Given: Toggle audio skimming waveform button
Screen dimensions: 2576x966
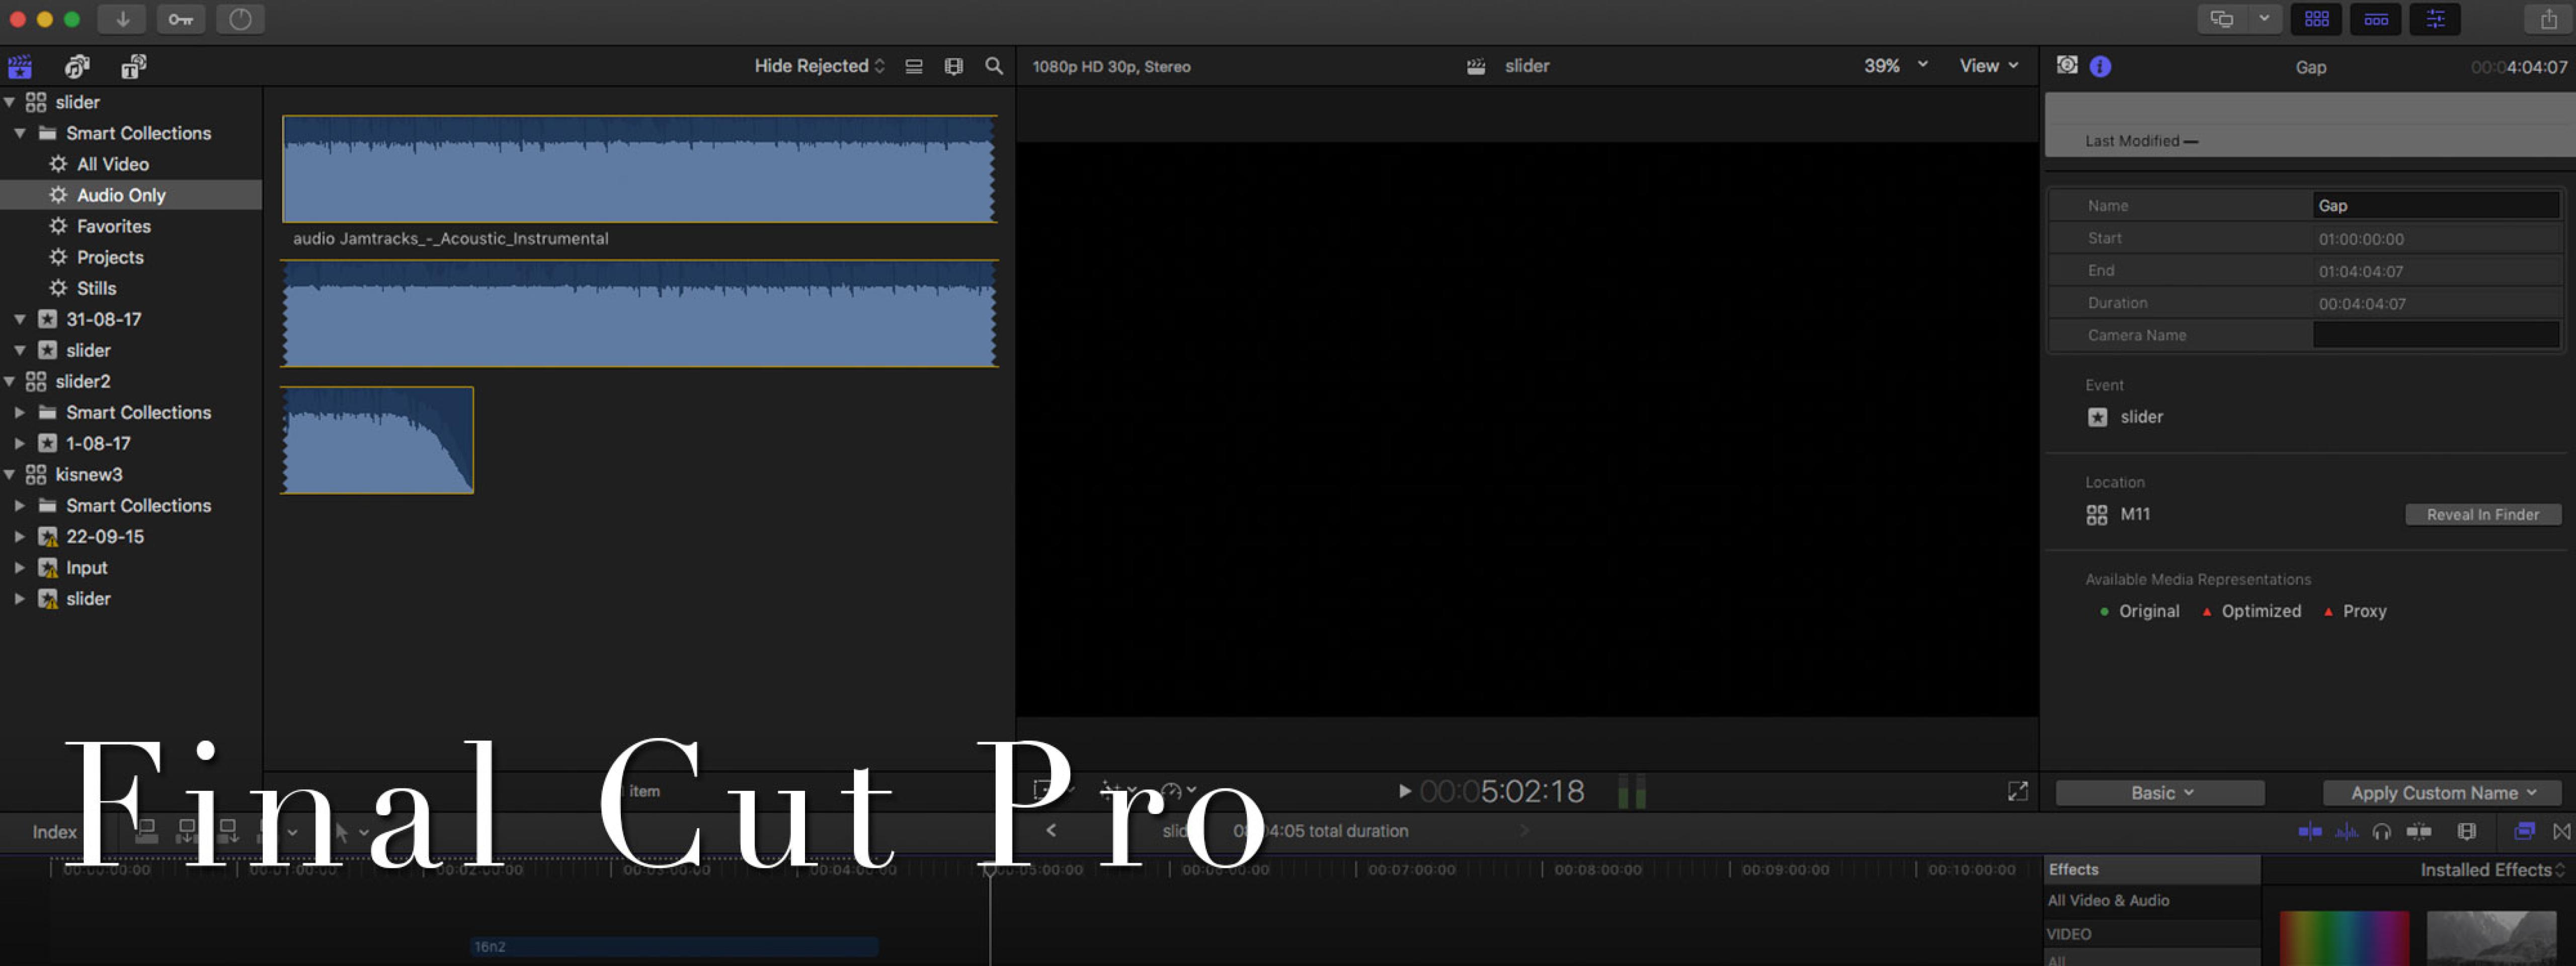Looking at the screenshot, I should click(2346, 831).
